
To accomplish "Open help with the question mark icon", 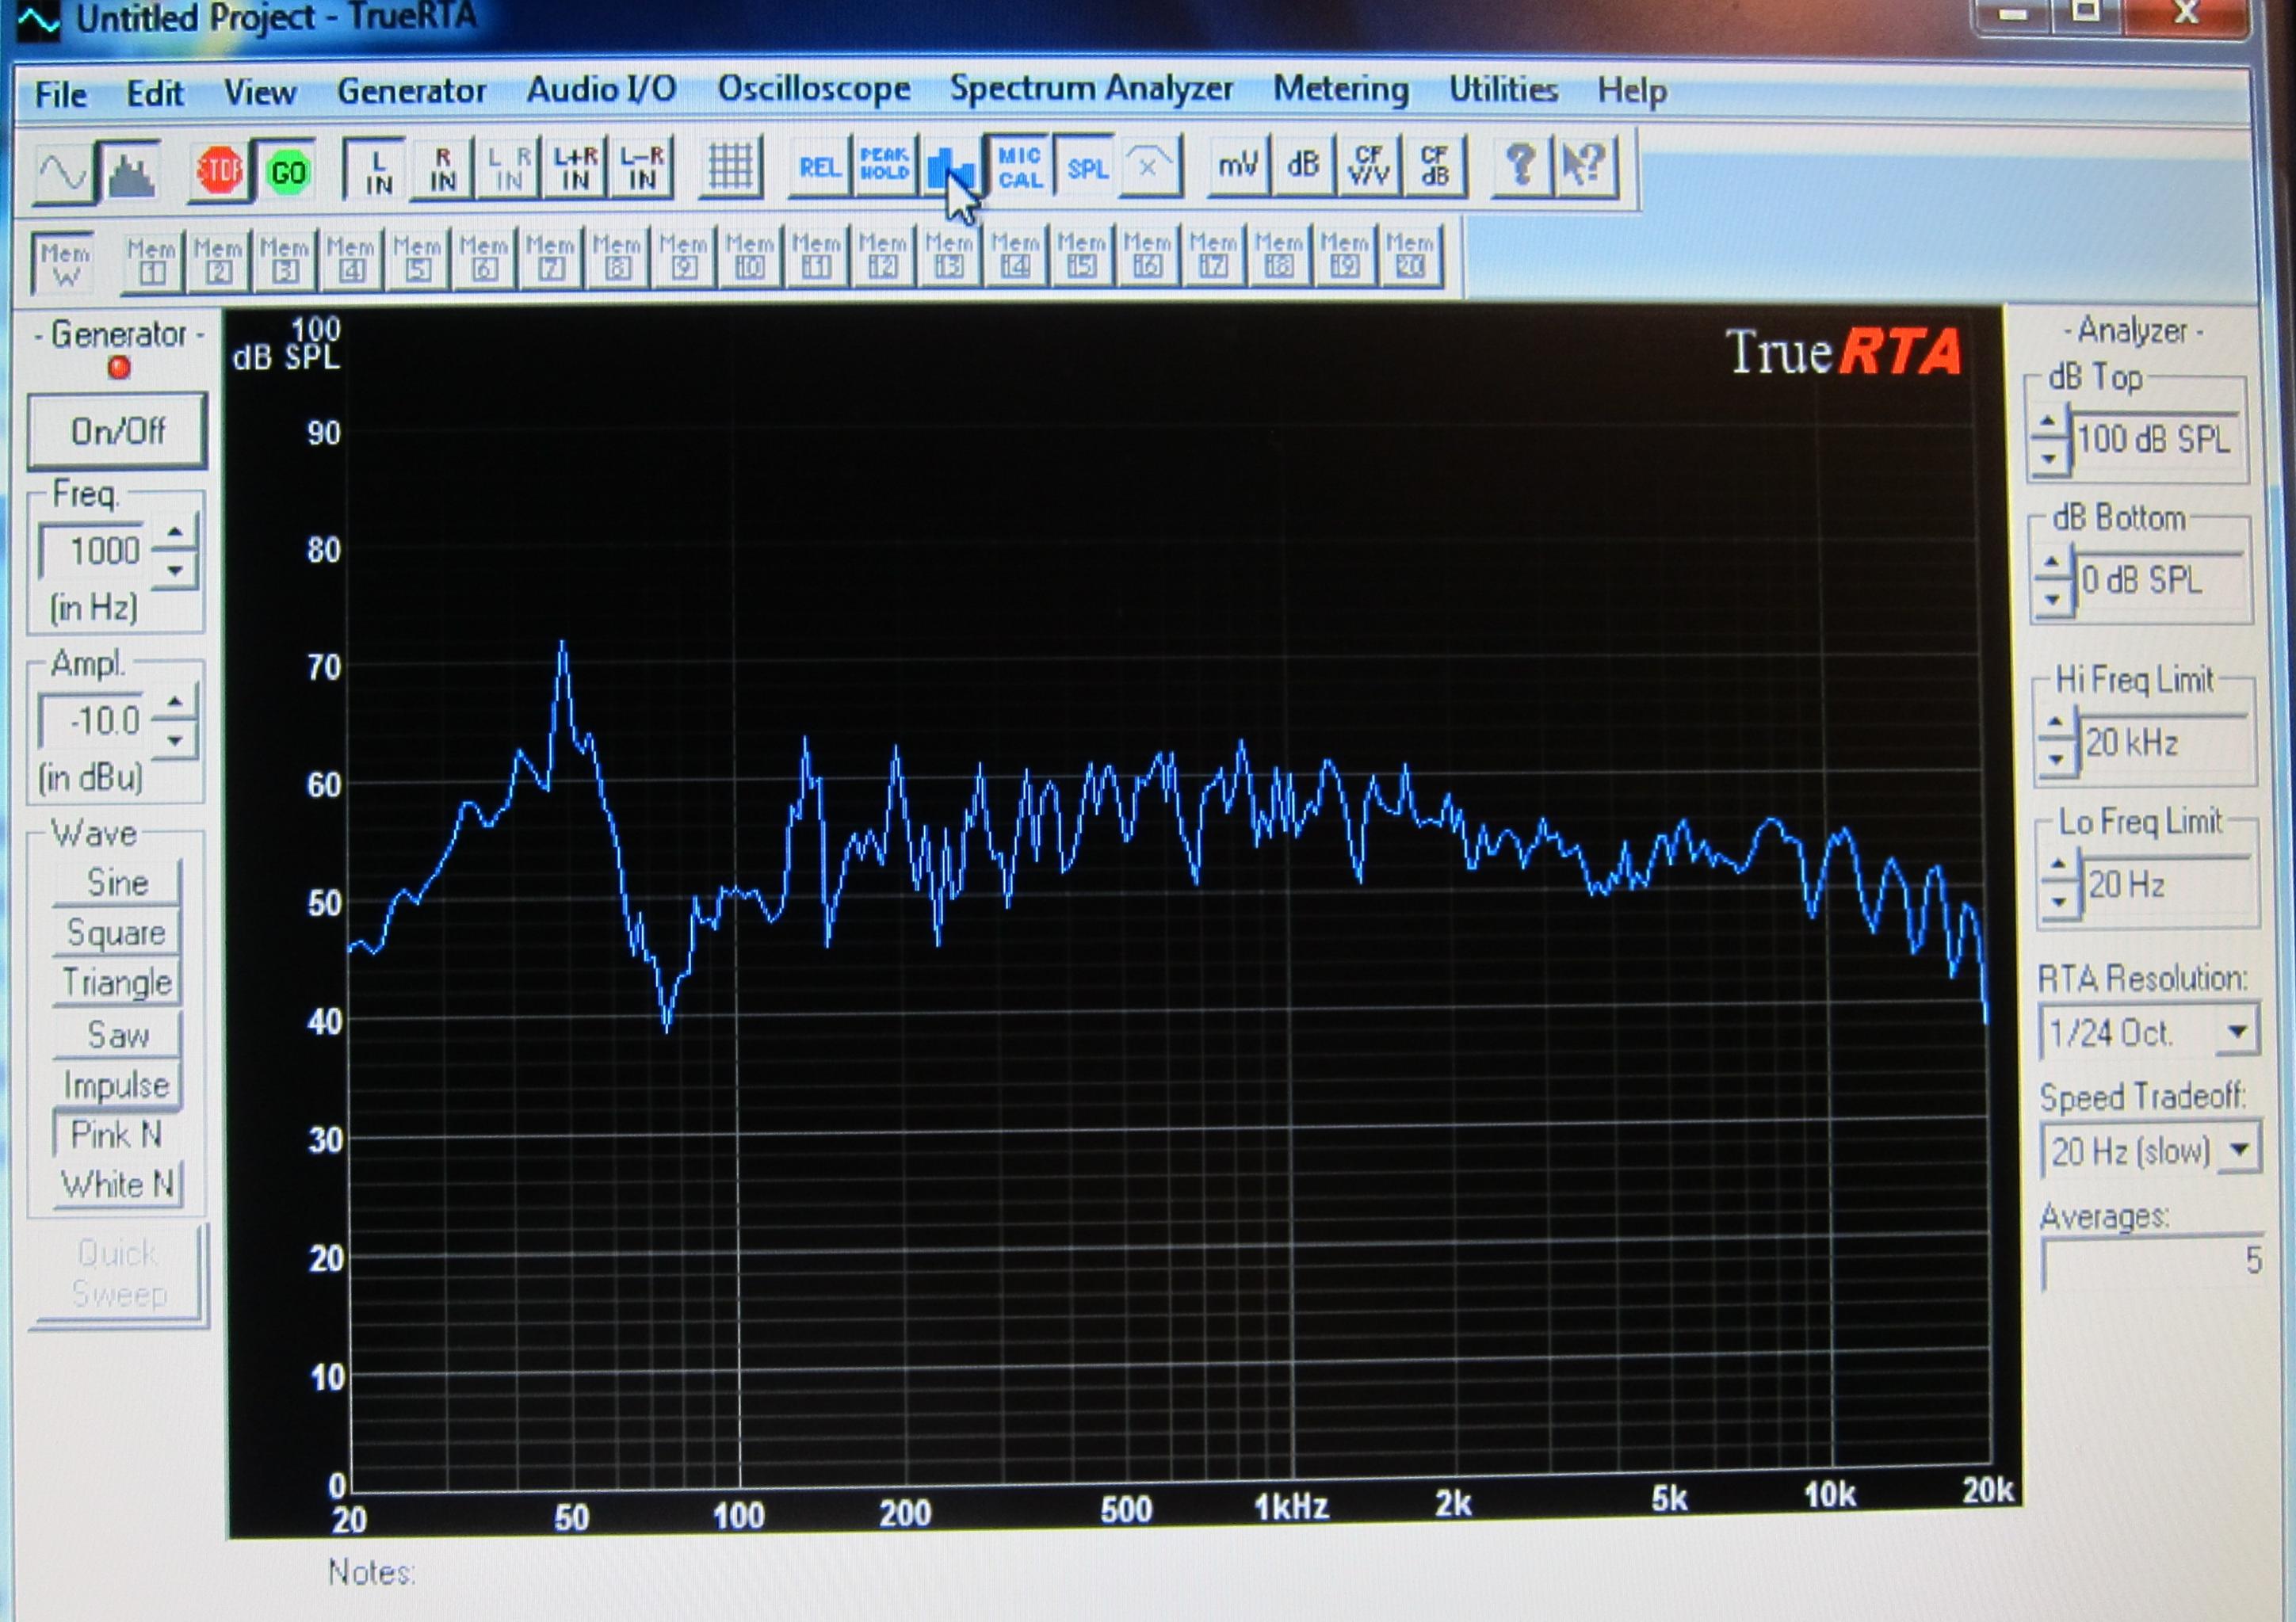I will (1520, 166).
